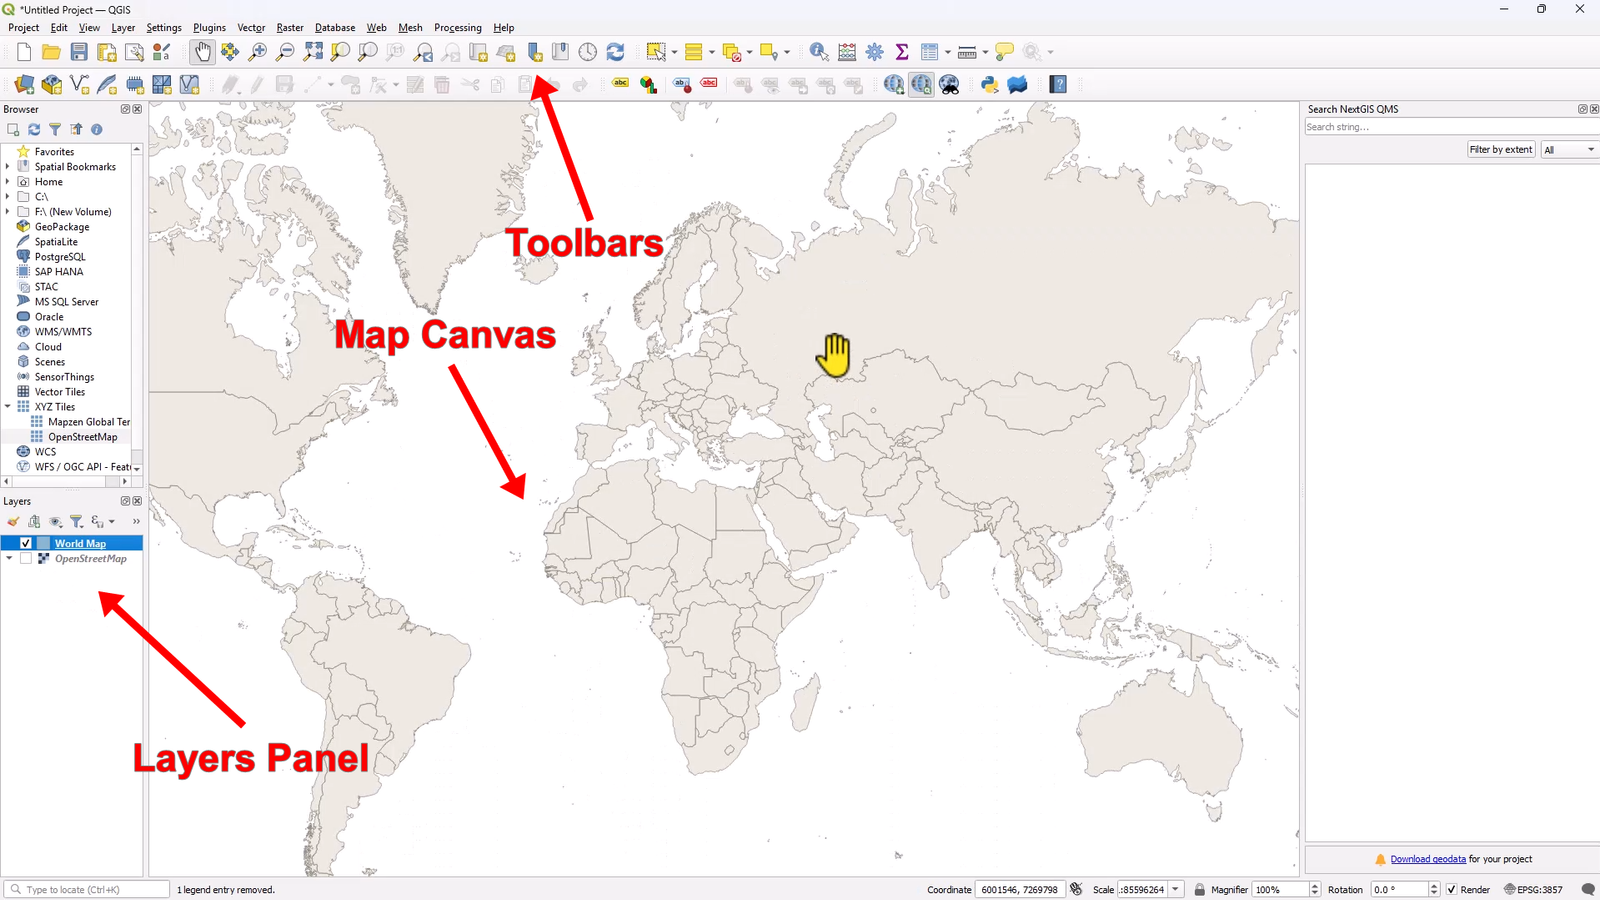This screenshot has height=900, width=1600.
Task: Uncheck the Render checkbox
Action: point(1452,889)
